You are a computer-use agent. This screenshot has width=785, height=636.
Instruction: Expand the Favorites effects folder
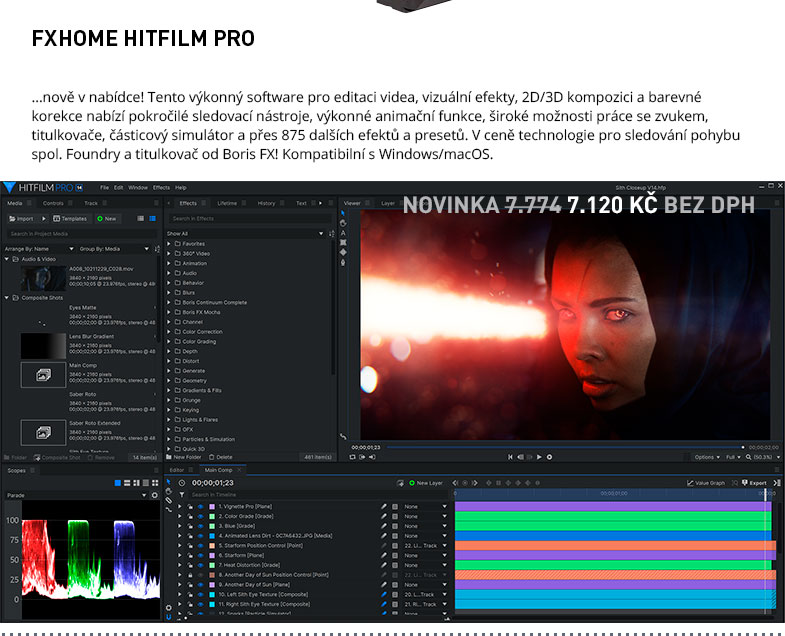pos(169,243)
